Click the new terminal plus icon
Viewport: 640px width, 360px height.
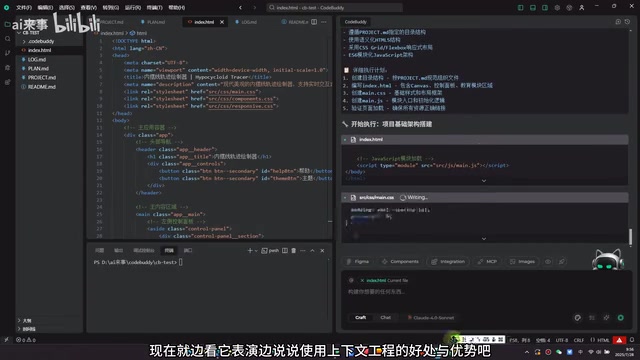pos(250,250)
